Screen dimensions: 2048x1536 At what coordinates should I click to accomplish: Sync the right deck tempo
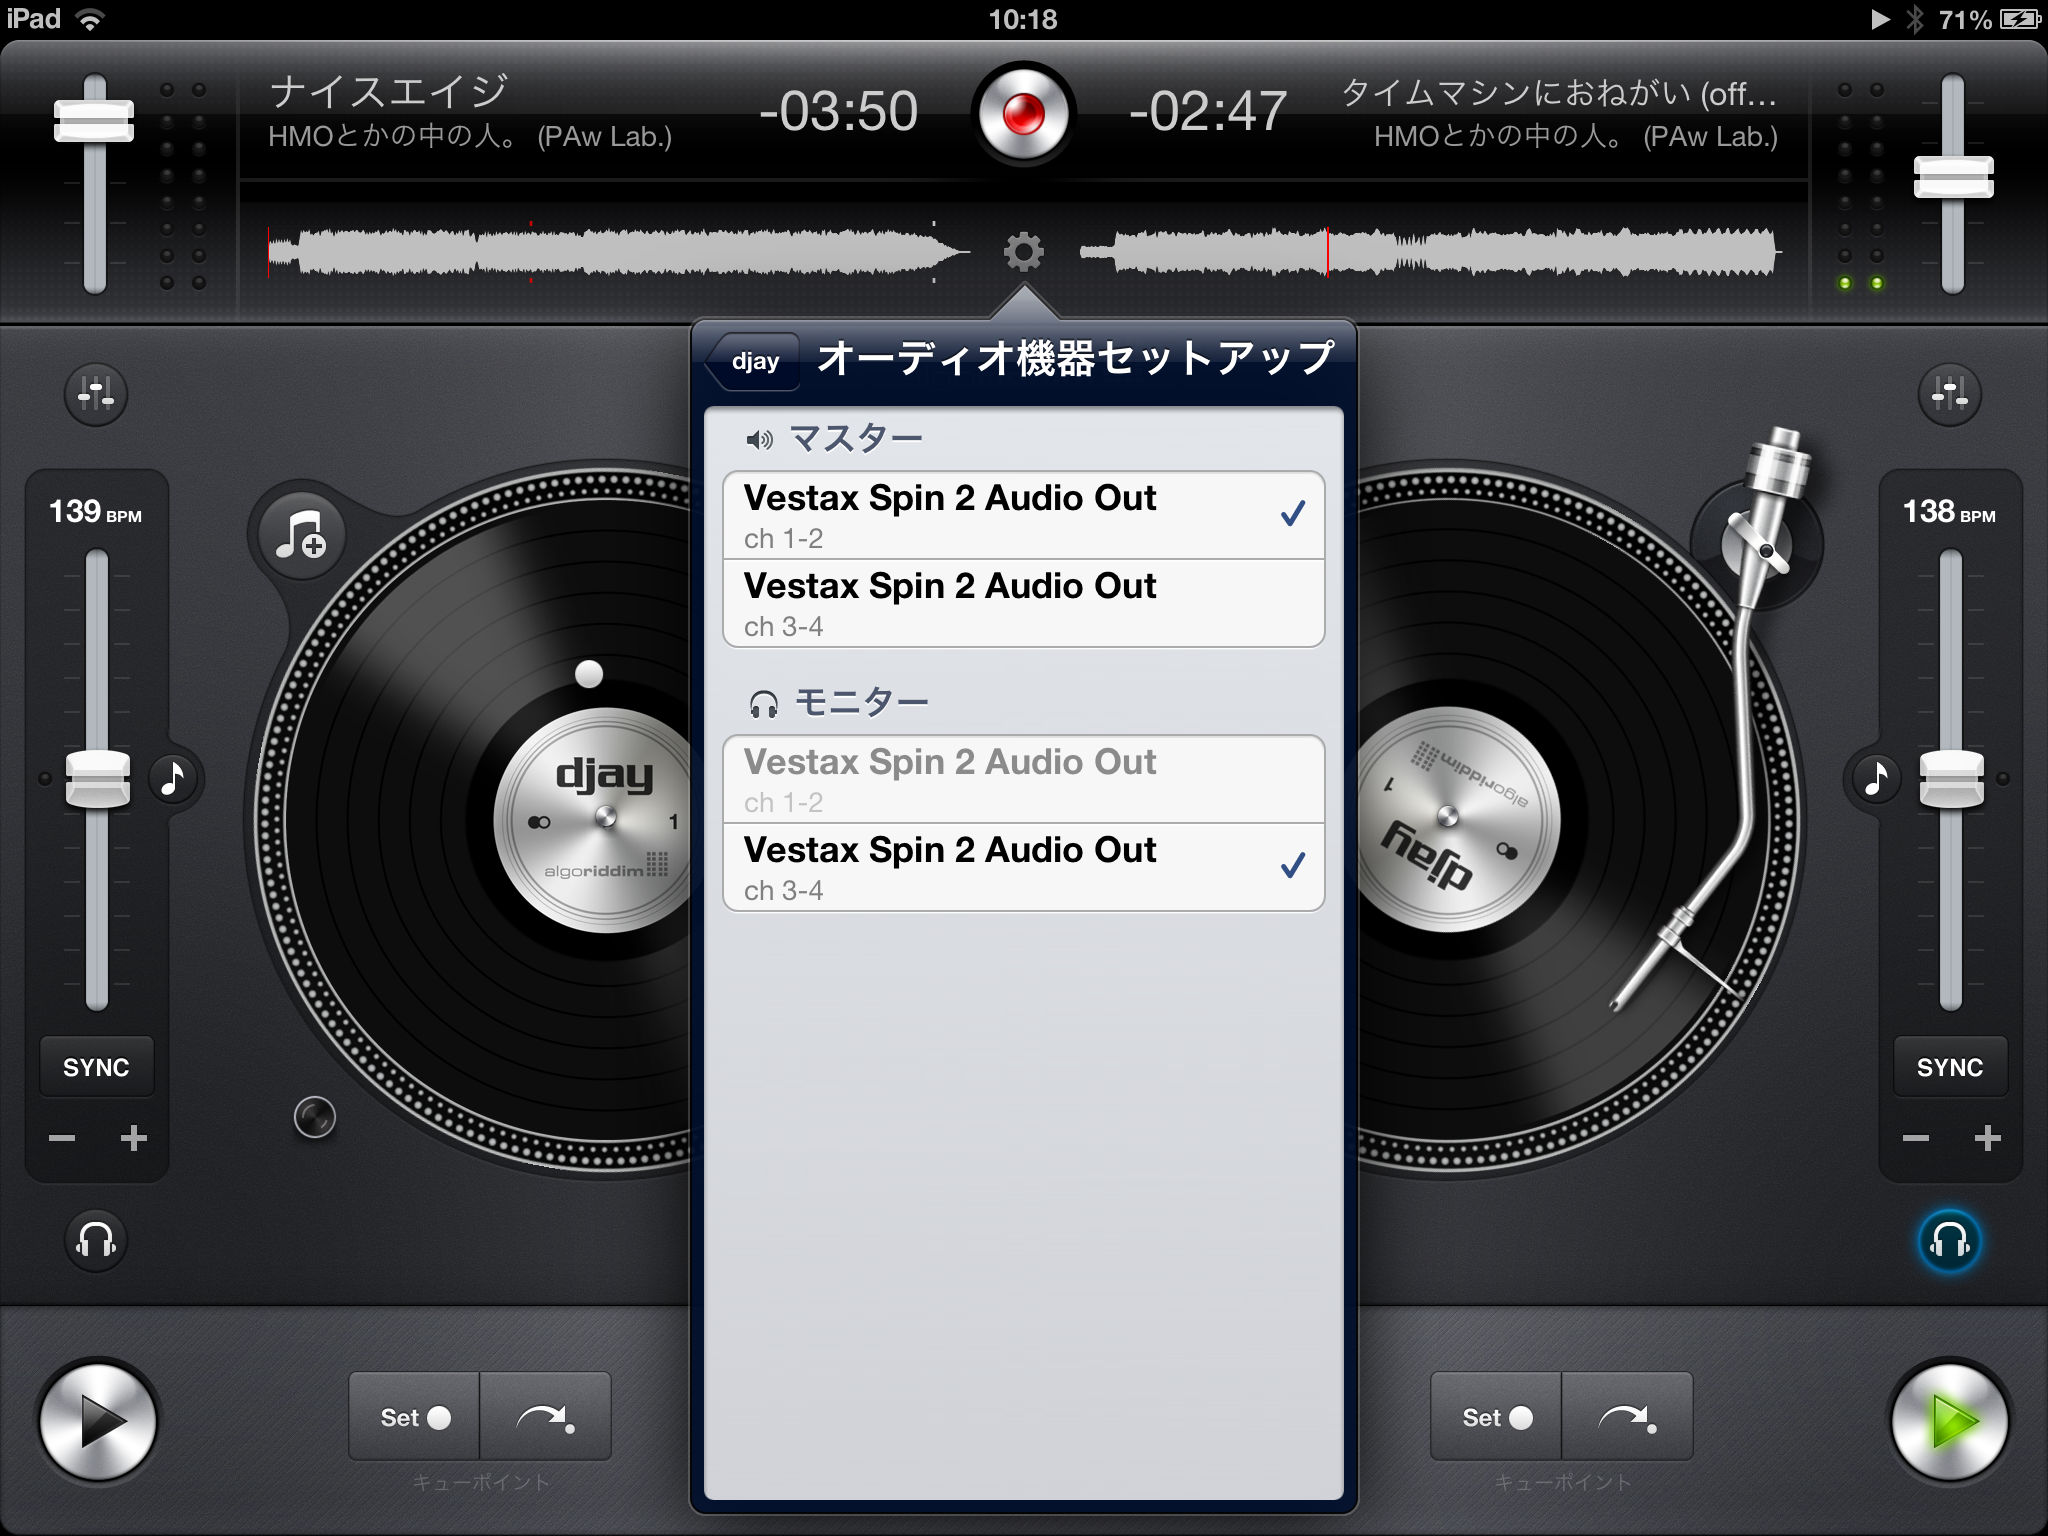(x=1950, y=1067)
